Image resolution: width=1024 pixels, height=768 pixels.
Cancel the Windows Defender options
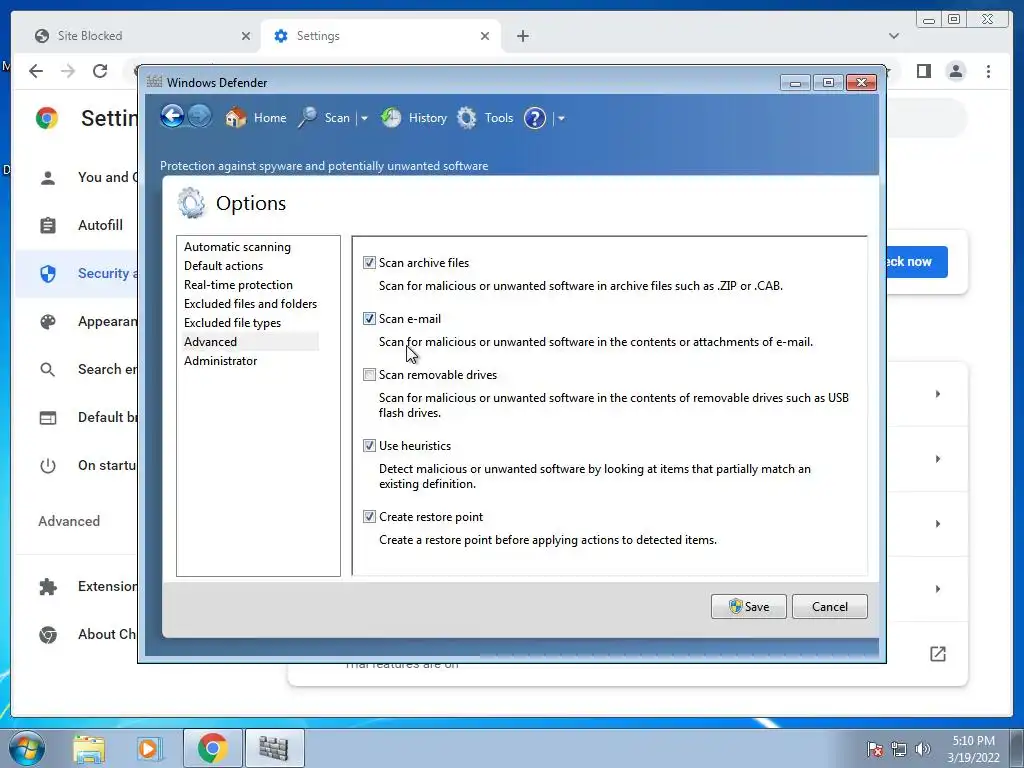(x=829, y=607)
